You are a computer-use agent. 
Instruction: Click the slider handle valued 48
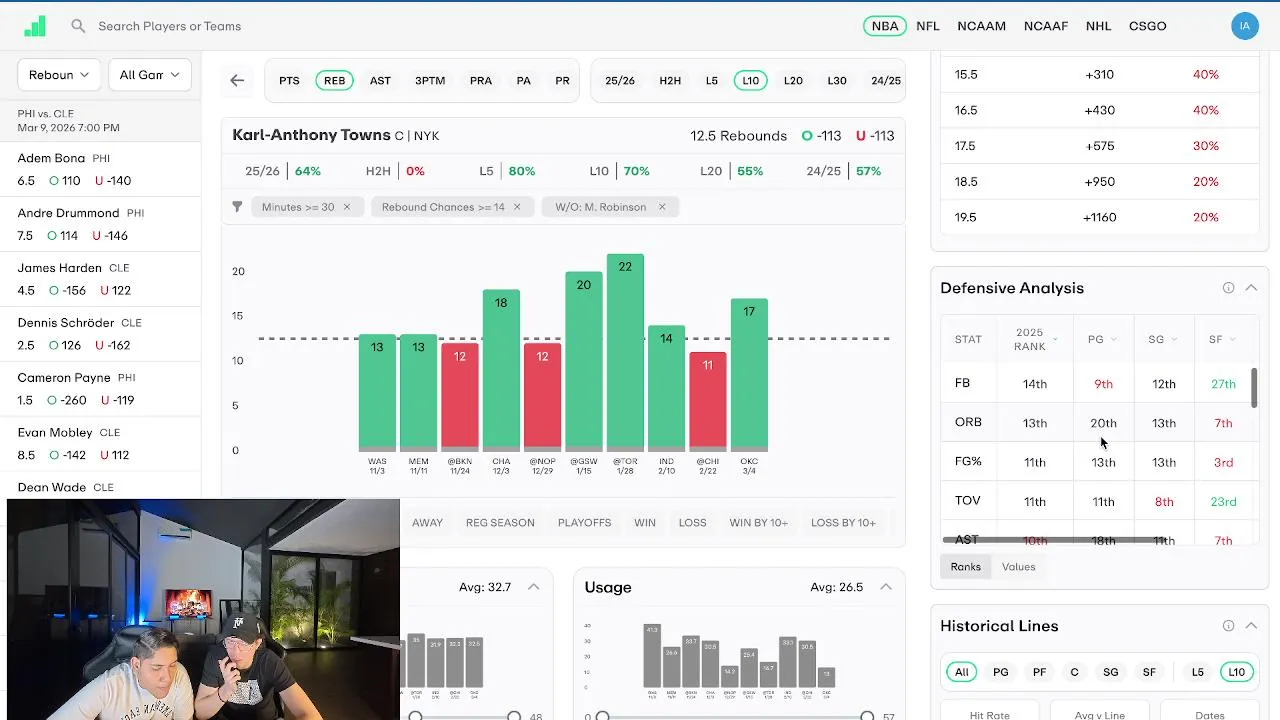514,717
